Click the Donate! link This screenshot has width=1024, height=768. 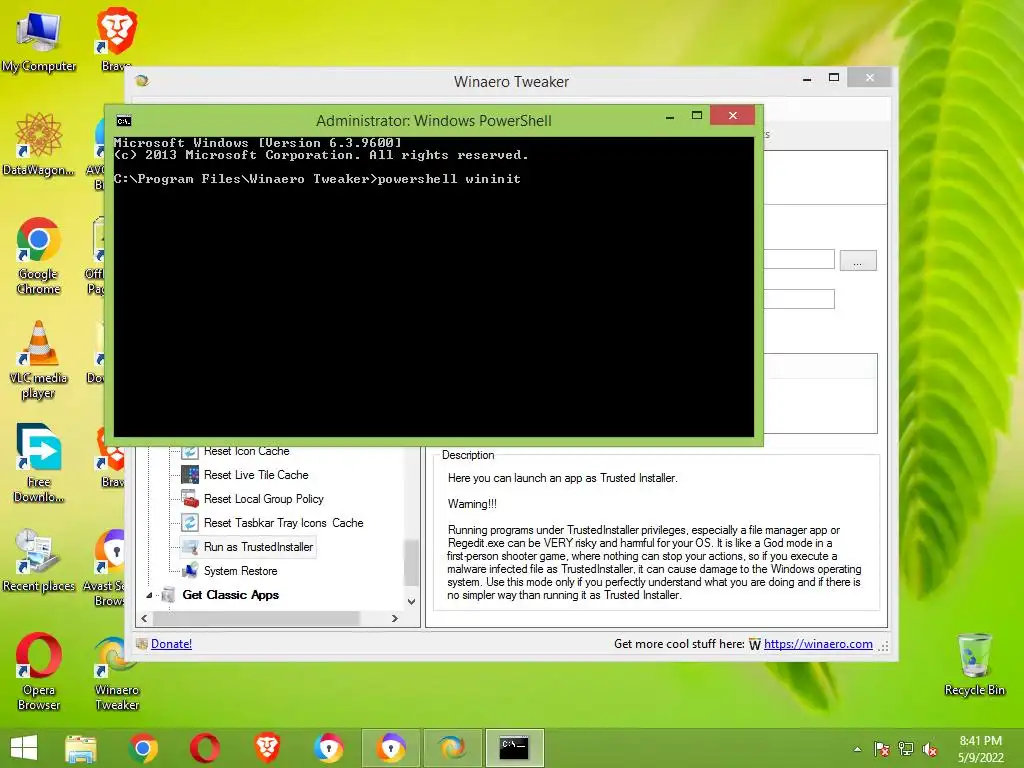coord(171,644)
